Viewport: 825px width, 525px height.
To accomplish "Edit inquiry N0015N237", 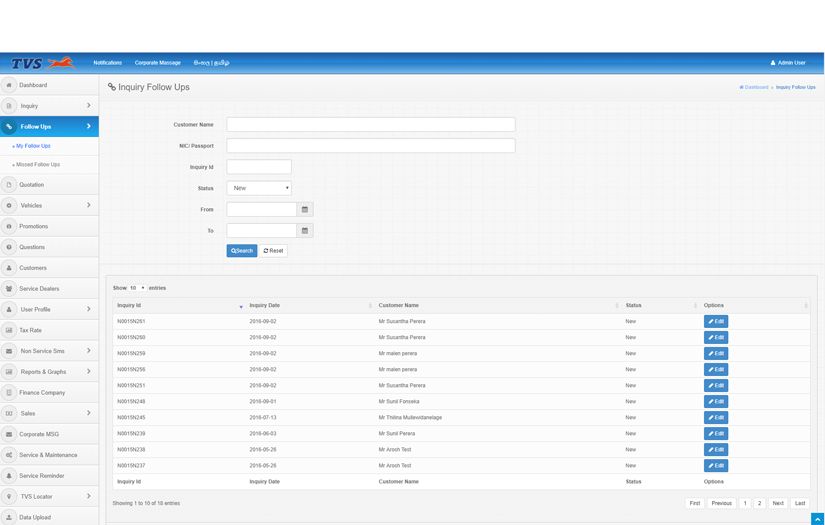I will (716, 466).
